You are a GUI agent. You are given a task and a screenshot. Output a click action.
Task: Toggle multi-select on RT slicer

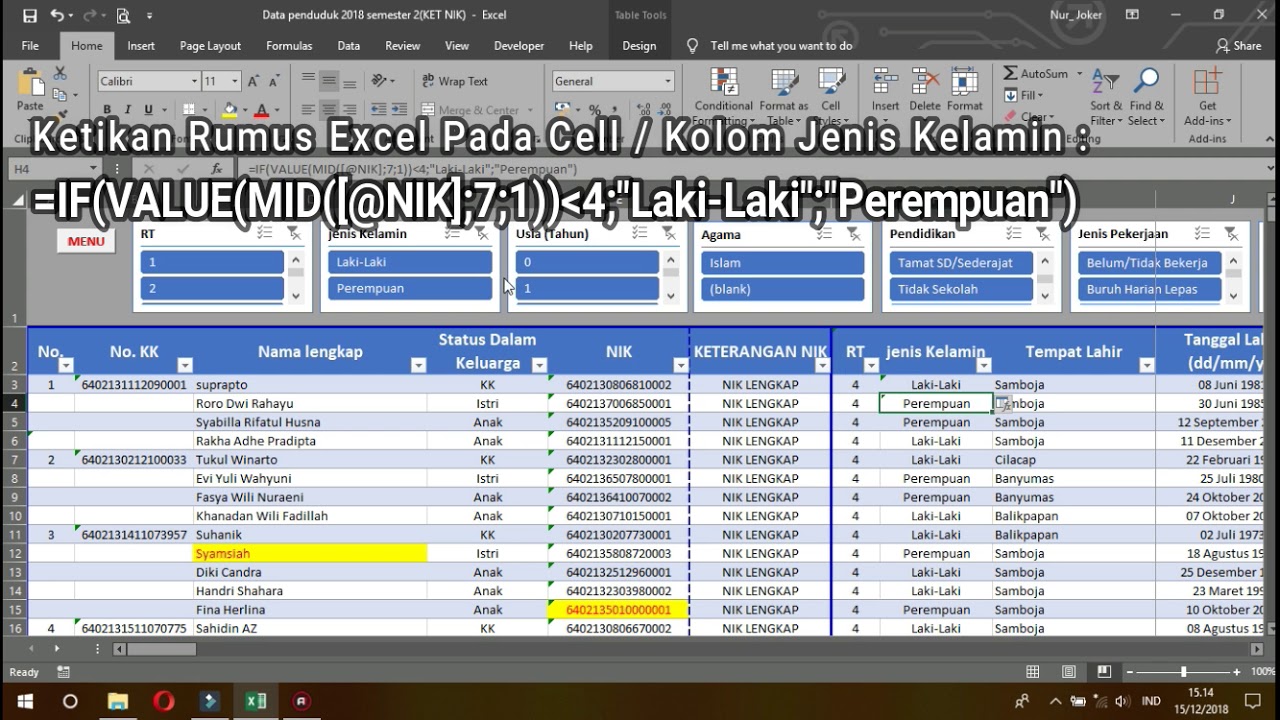click(x=265, y=233)
